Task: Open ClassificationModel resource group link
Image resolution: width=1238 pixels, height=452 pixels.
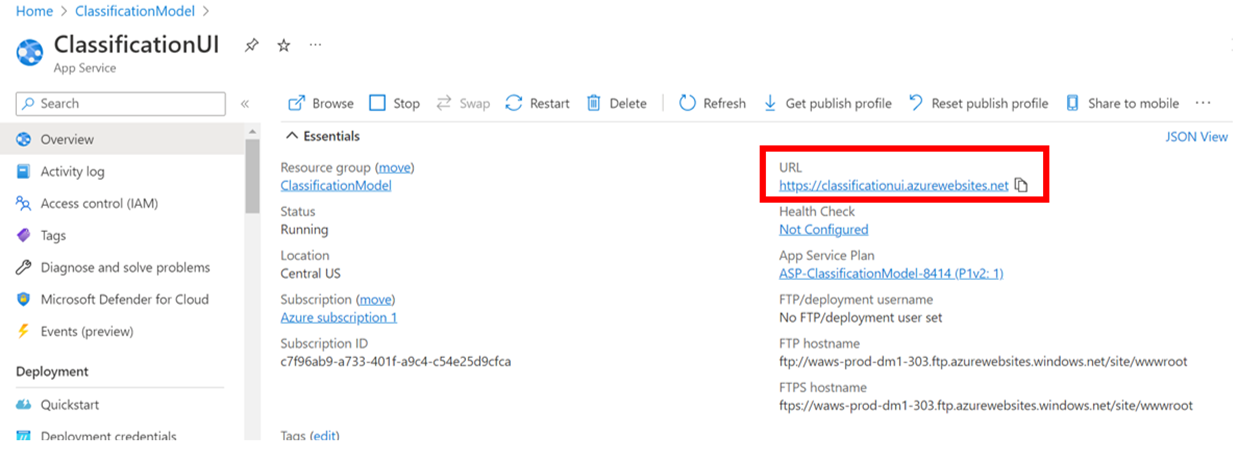Action: pos(336,185)
